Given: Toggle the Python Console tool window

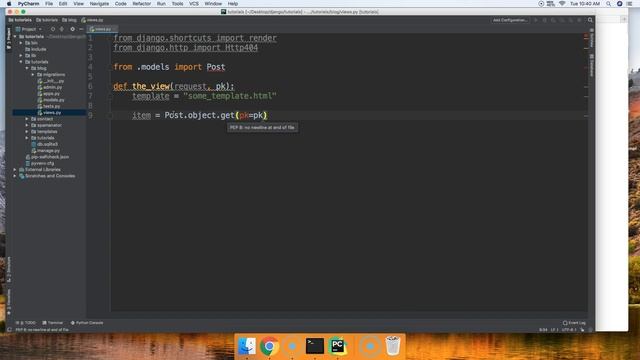Looking at the screenshot, I should click(x=87, y=323).
